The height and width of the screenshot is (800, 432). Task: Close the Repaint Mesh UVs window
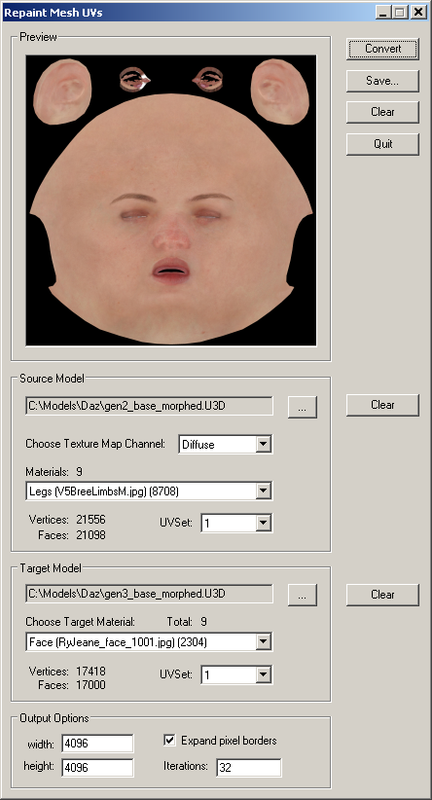point(418,12)
